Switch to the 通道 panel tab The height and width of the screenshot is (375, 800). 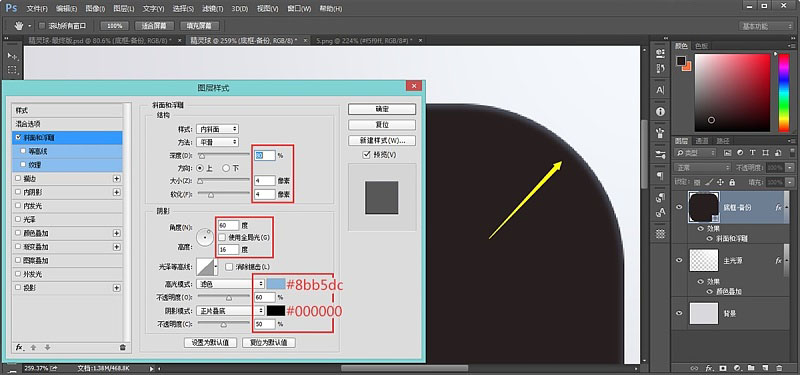pos(703,141)
